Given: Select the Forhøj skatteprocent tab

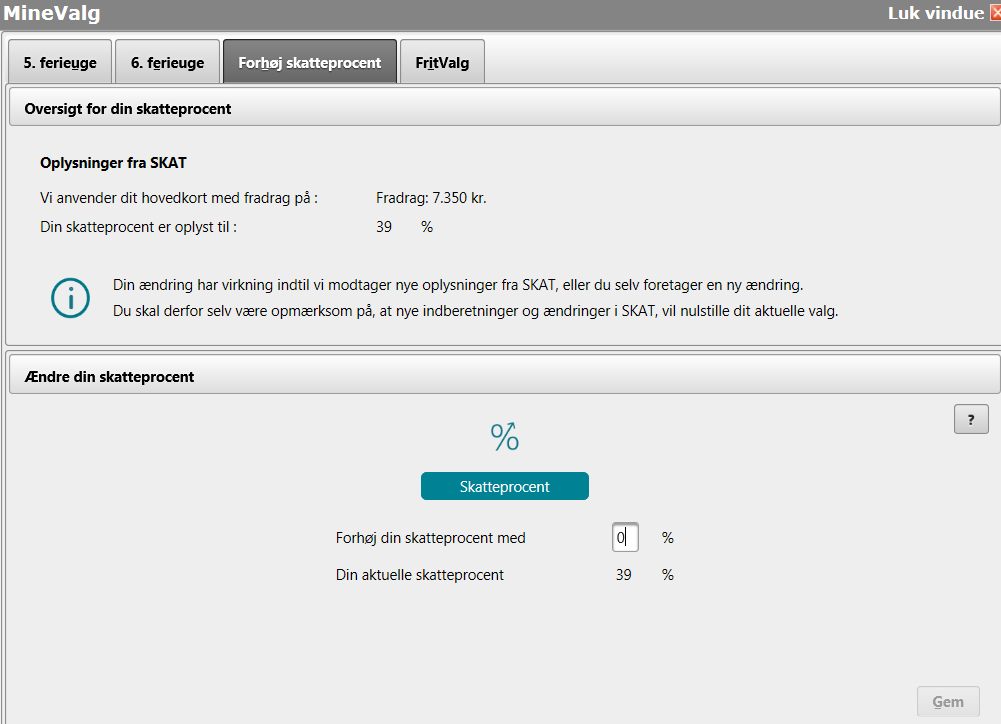Looking at the screenshot, I should 309,63.
